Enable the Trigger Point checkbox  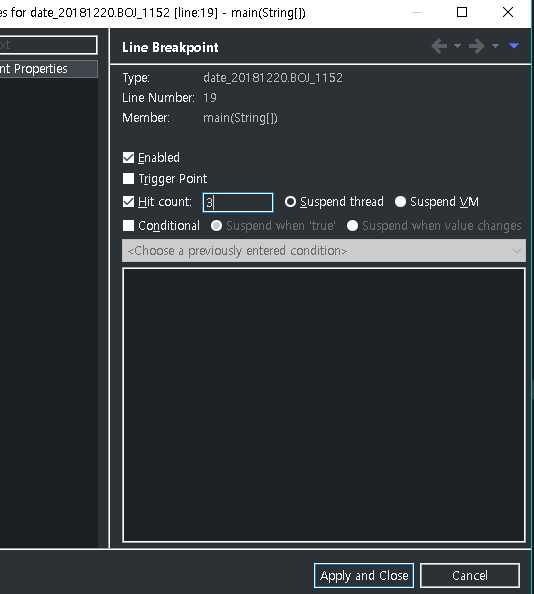pos(128,178)
